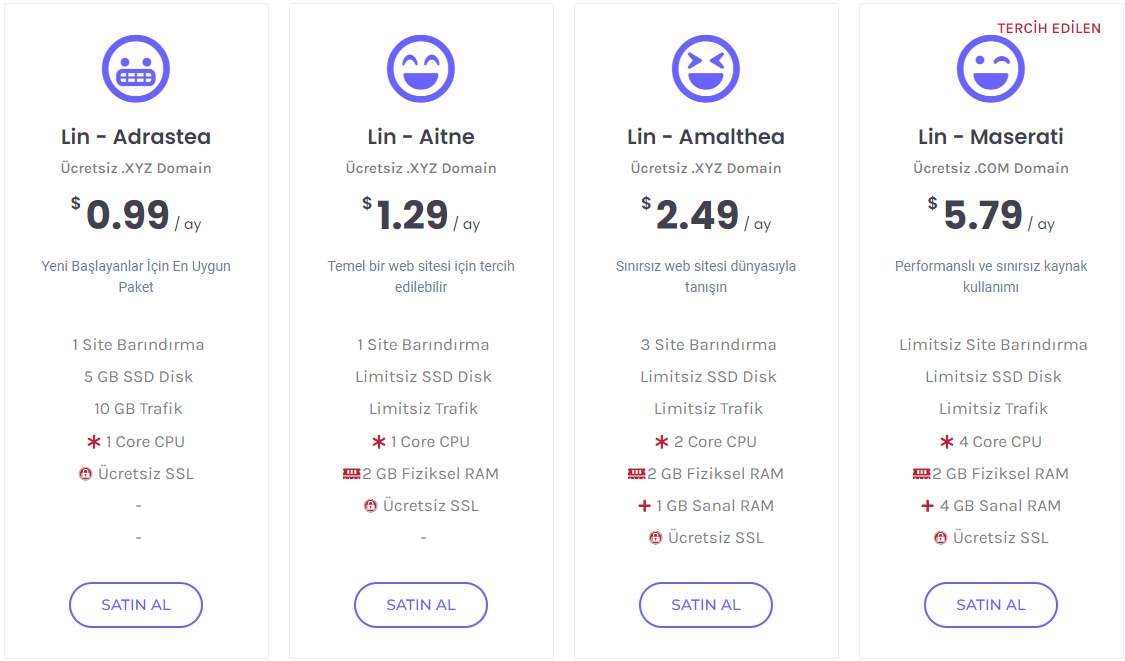The image size is (1125, 661).
Task: Buy the Lin - Amalthea plan with SATIN AL
Action: (706, 605)
